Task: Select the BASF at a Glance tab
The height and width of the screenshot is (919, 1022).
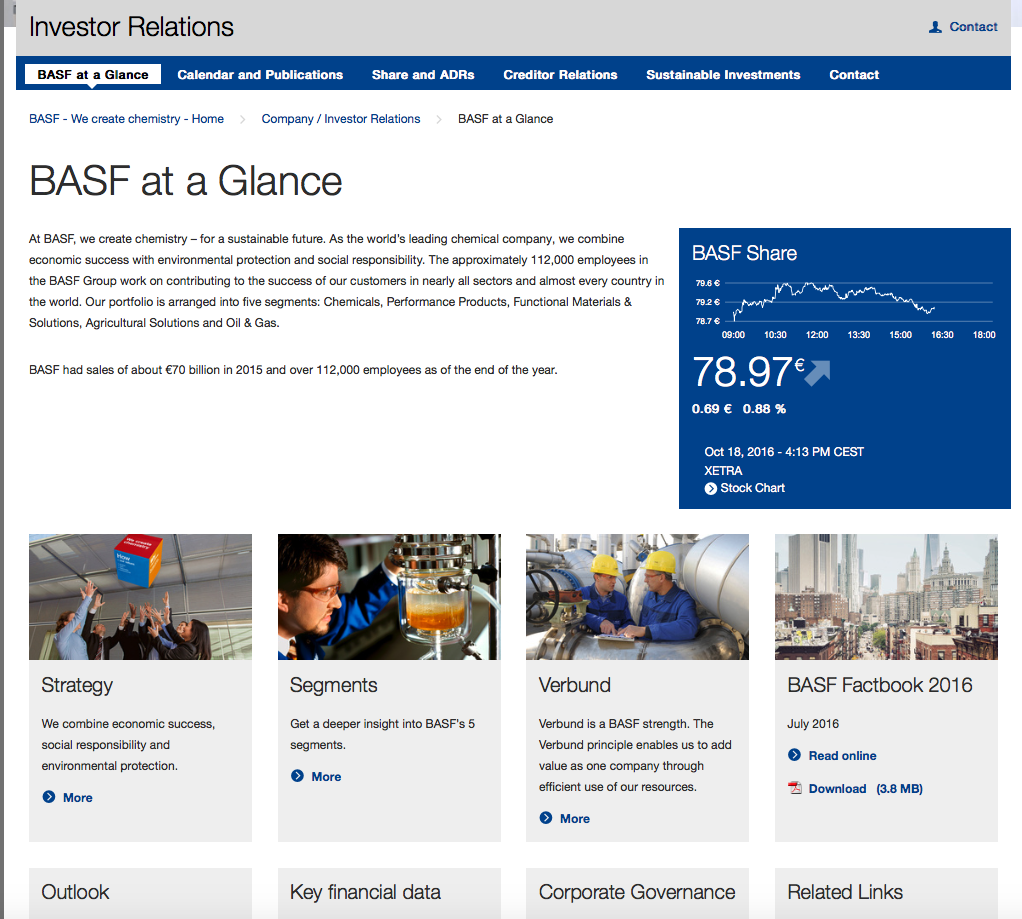Action: (93, 74)
